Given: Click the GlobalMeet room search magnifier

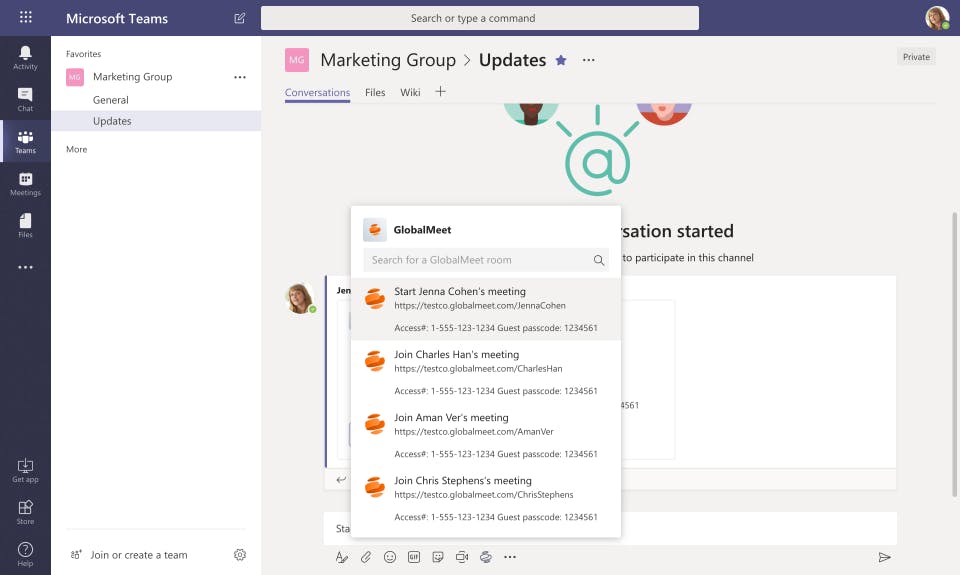Looking at the screenshot, I should (599, 260).
